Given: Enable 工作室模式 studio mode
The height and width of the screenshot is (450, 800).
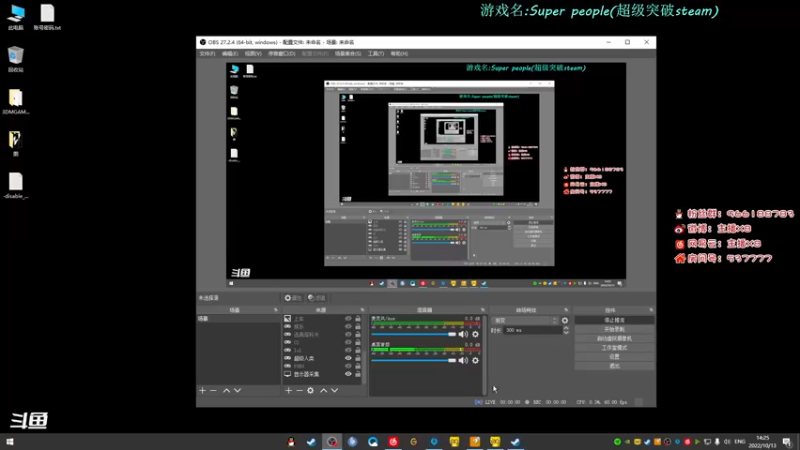Looking at the screenshot, I should 614,348.
